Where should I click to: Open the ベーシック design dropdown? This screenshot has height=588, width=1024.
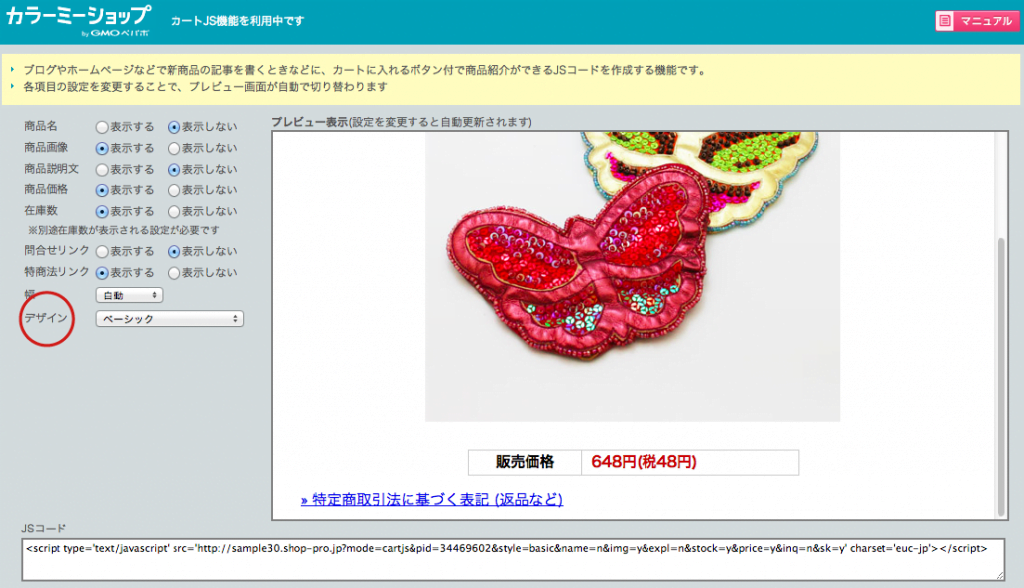tap(168, 319)
